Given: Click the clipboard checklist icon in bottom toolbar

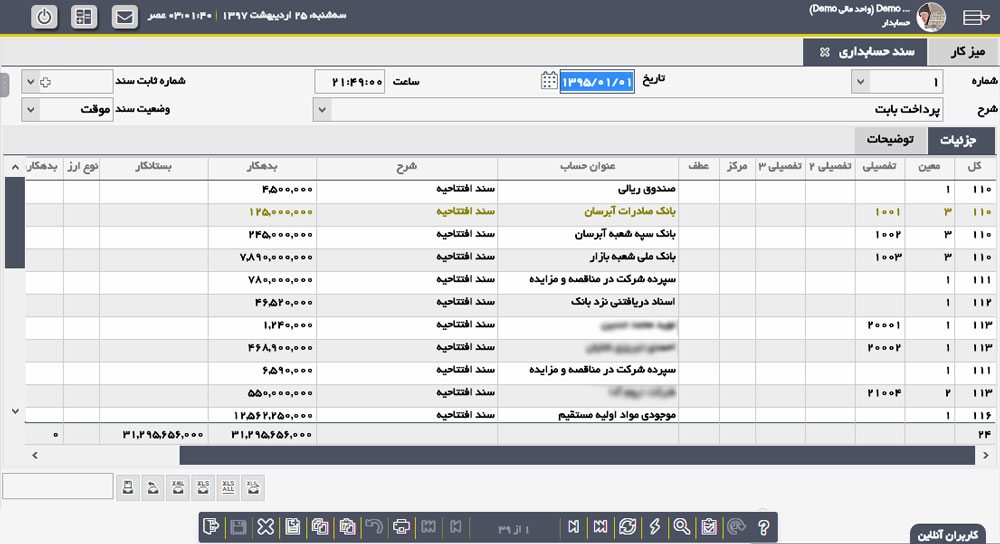Looking at the screenshot, I should pyautogui.click(x=709, y=527).
